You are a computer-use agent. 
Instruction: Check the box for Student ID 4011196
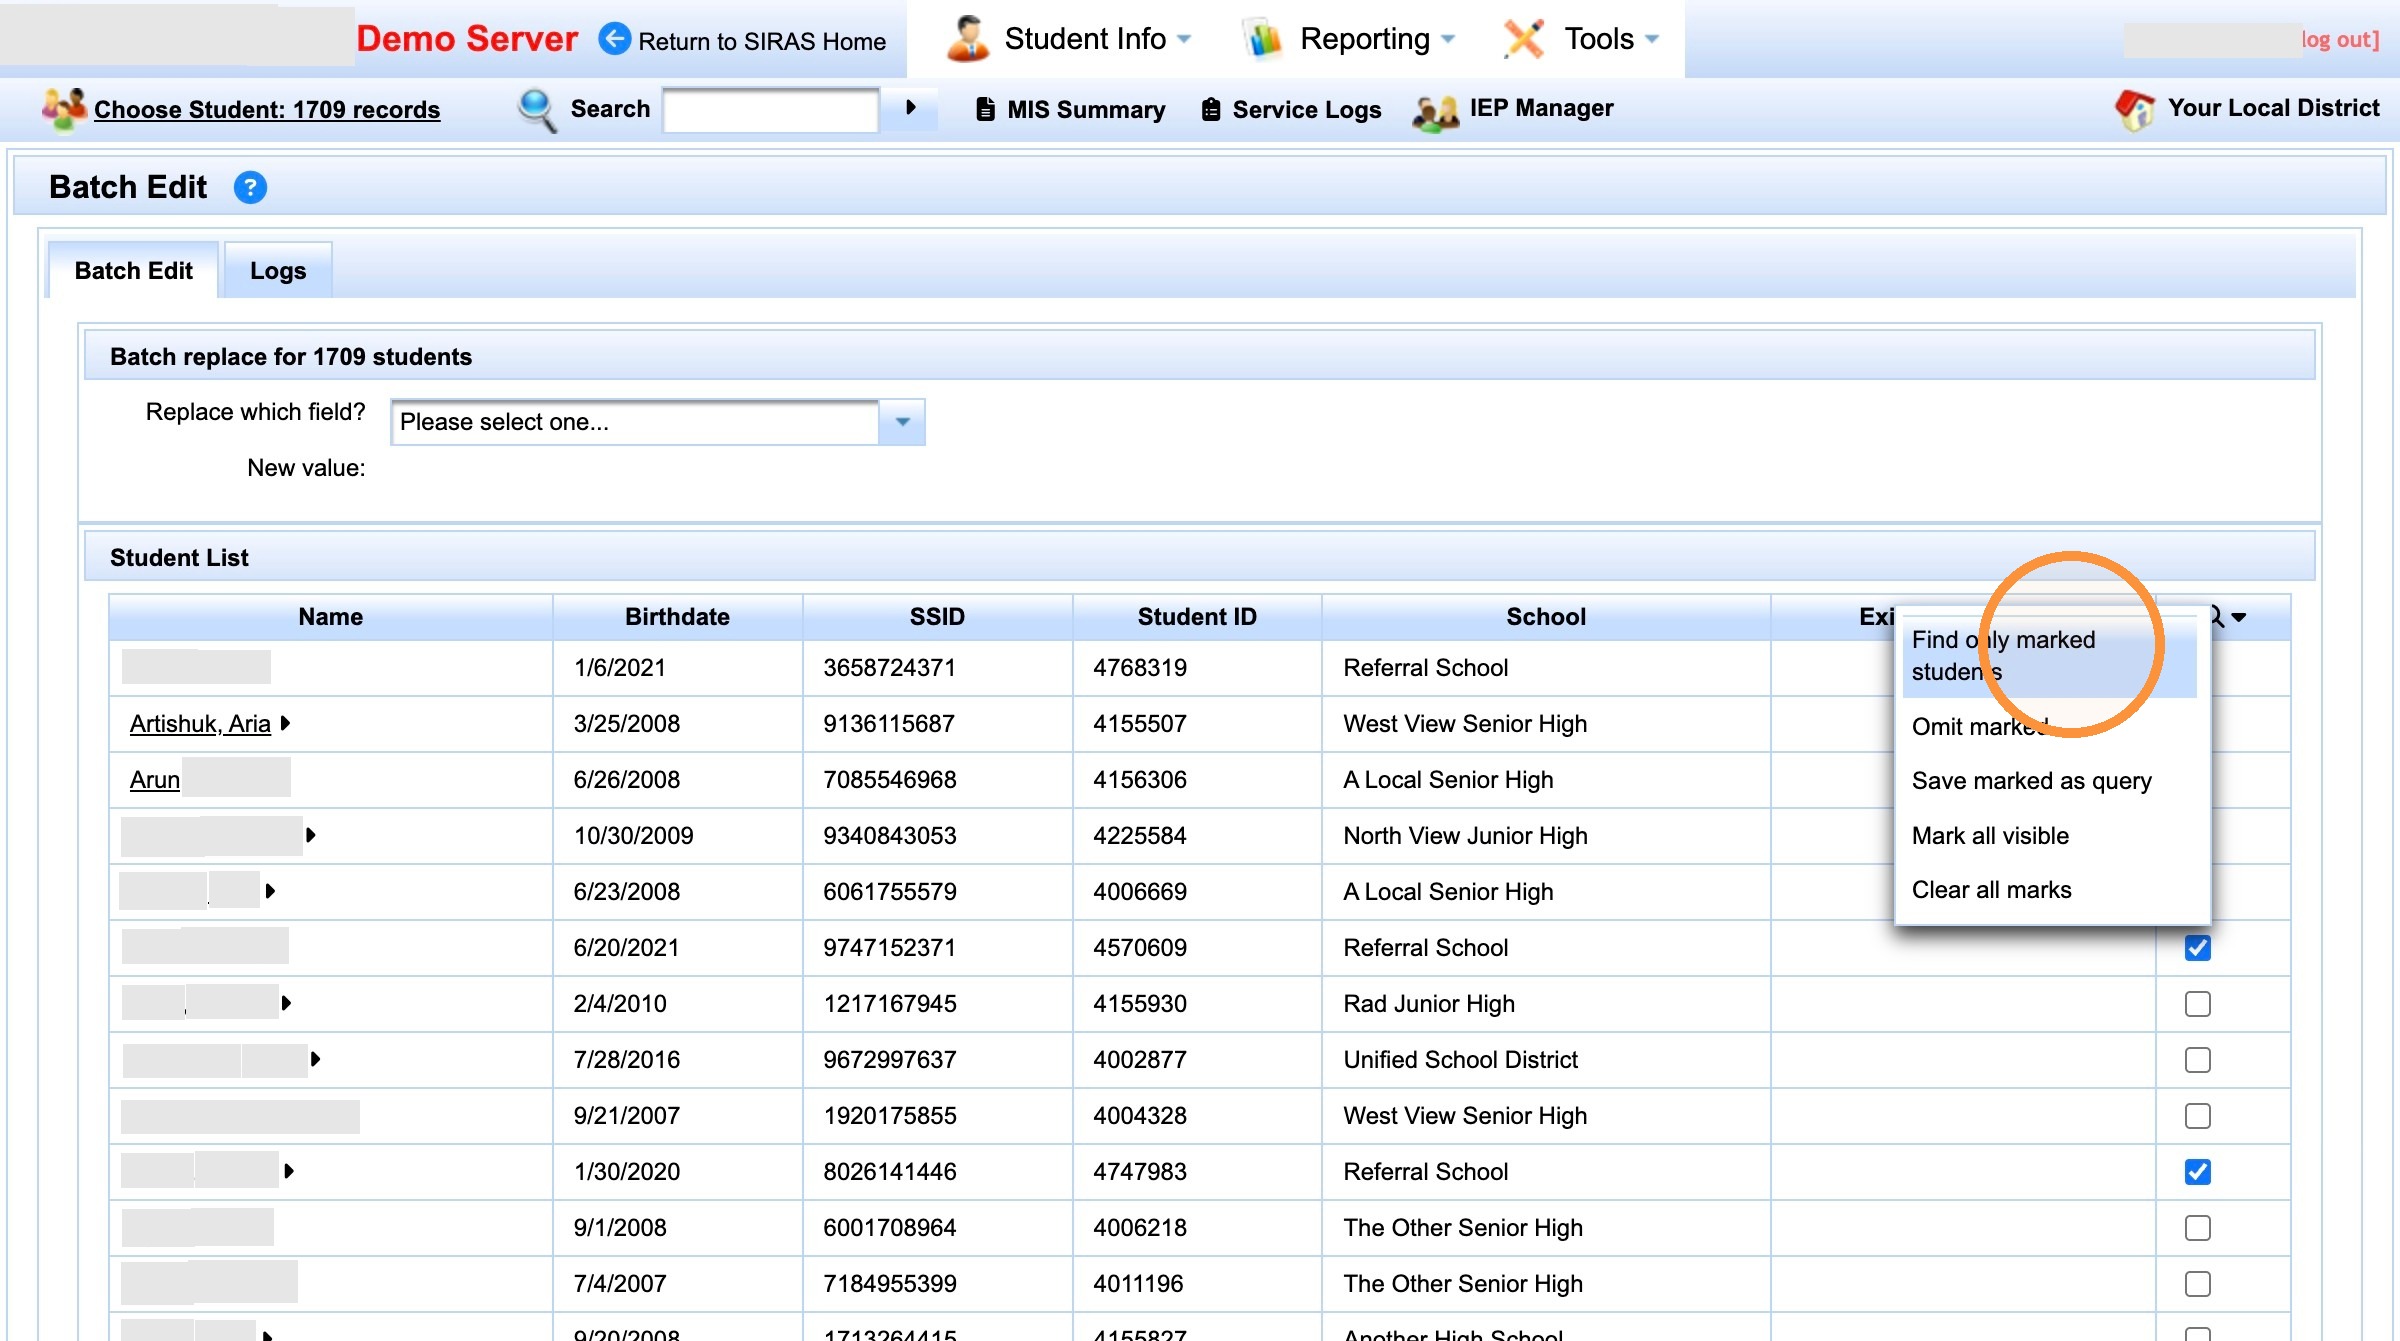2197,1284
